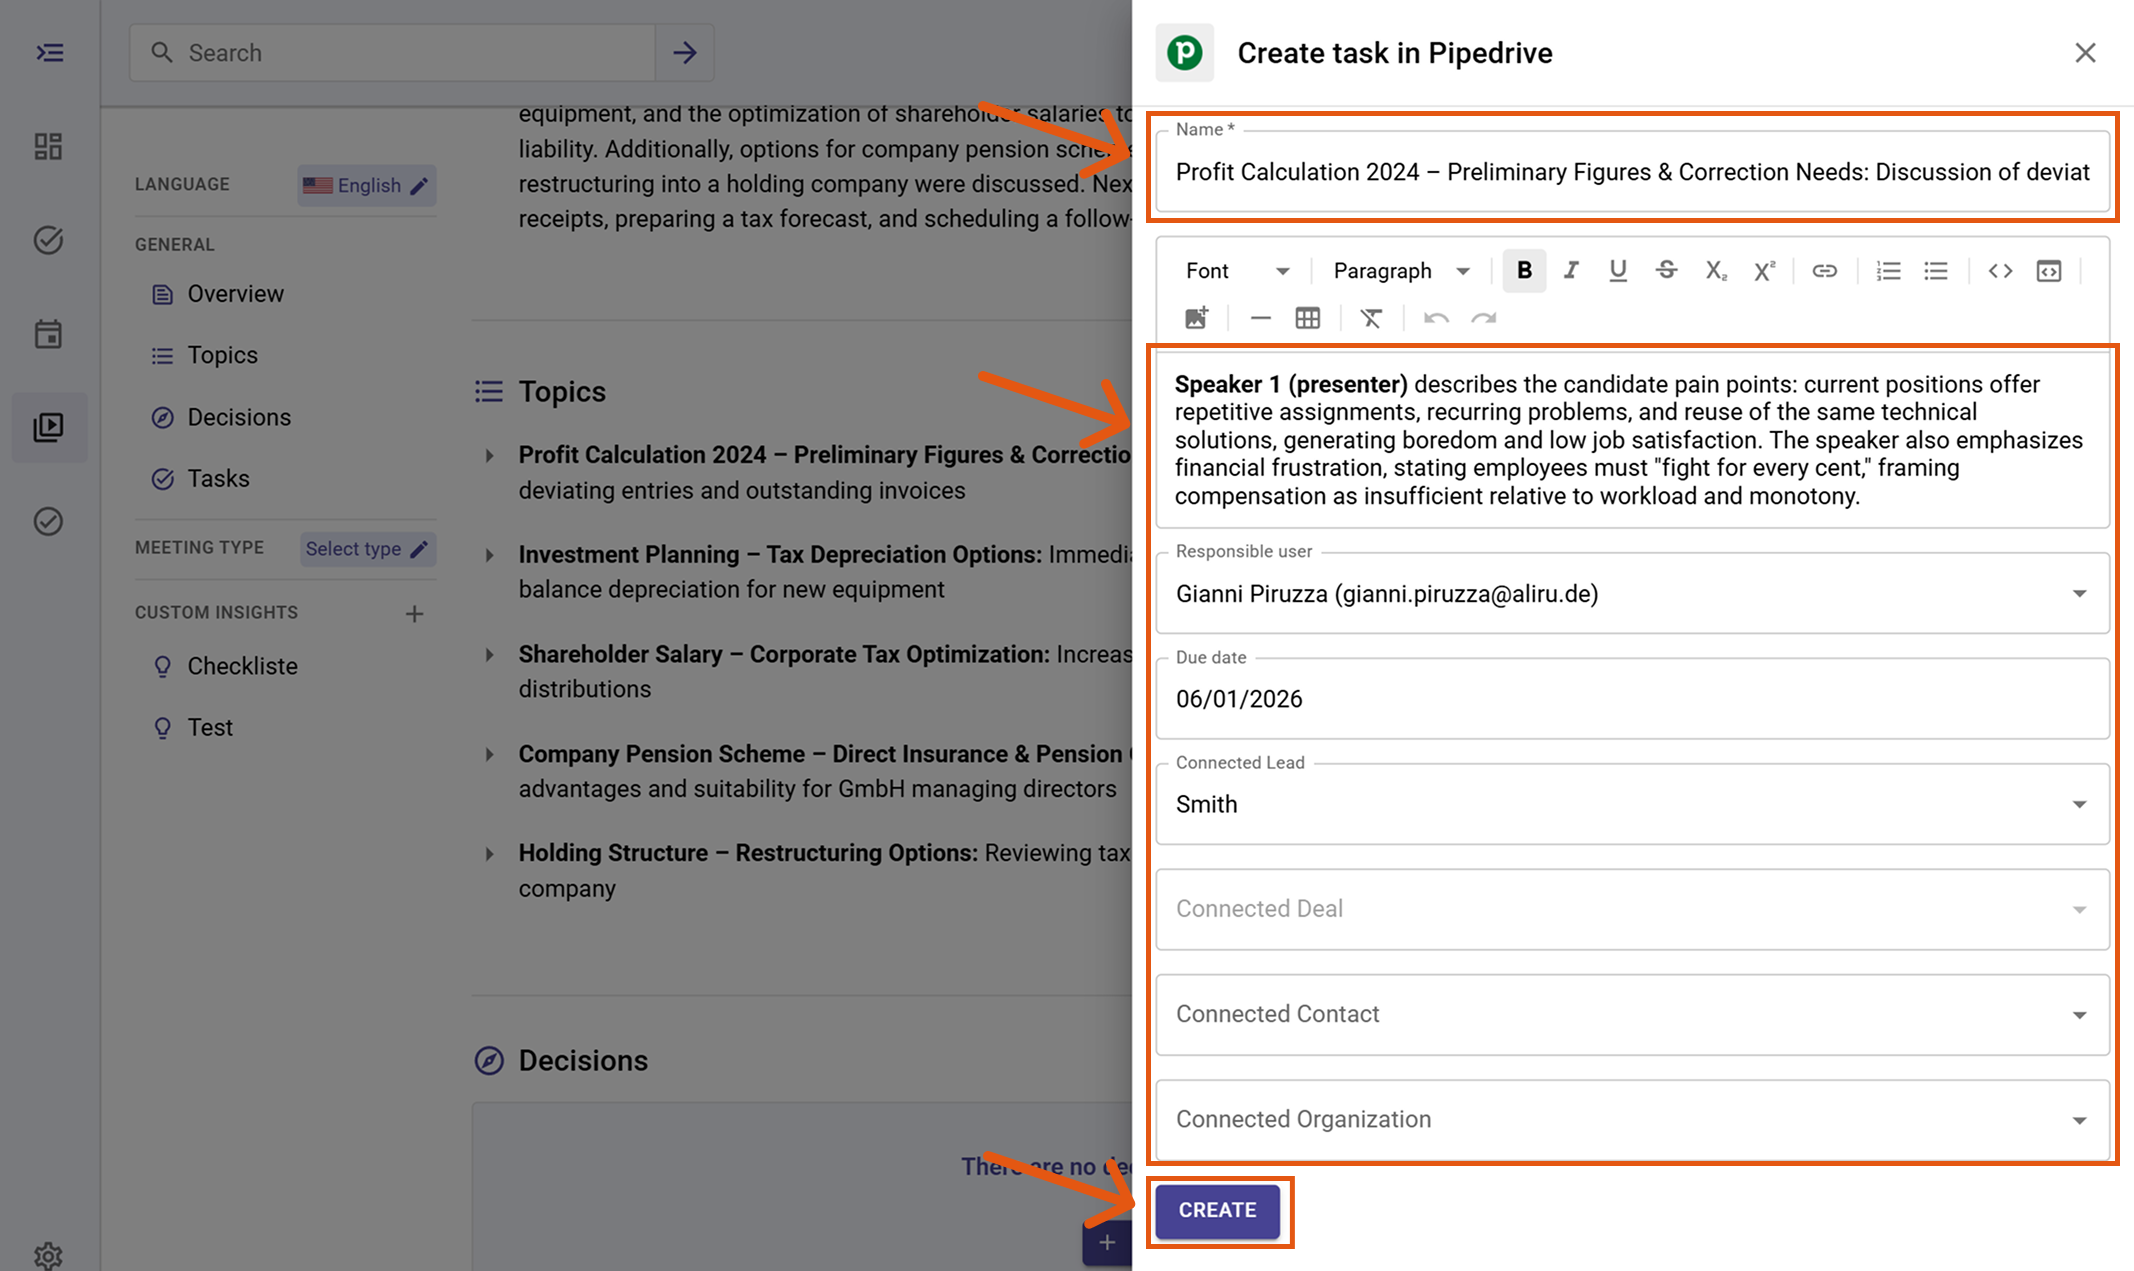This screenshot has height=1271, width=2134.
Task: Expand the Holding Structure topic
Action: [x=489, y=854]
